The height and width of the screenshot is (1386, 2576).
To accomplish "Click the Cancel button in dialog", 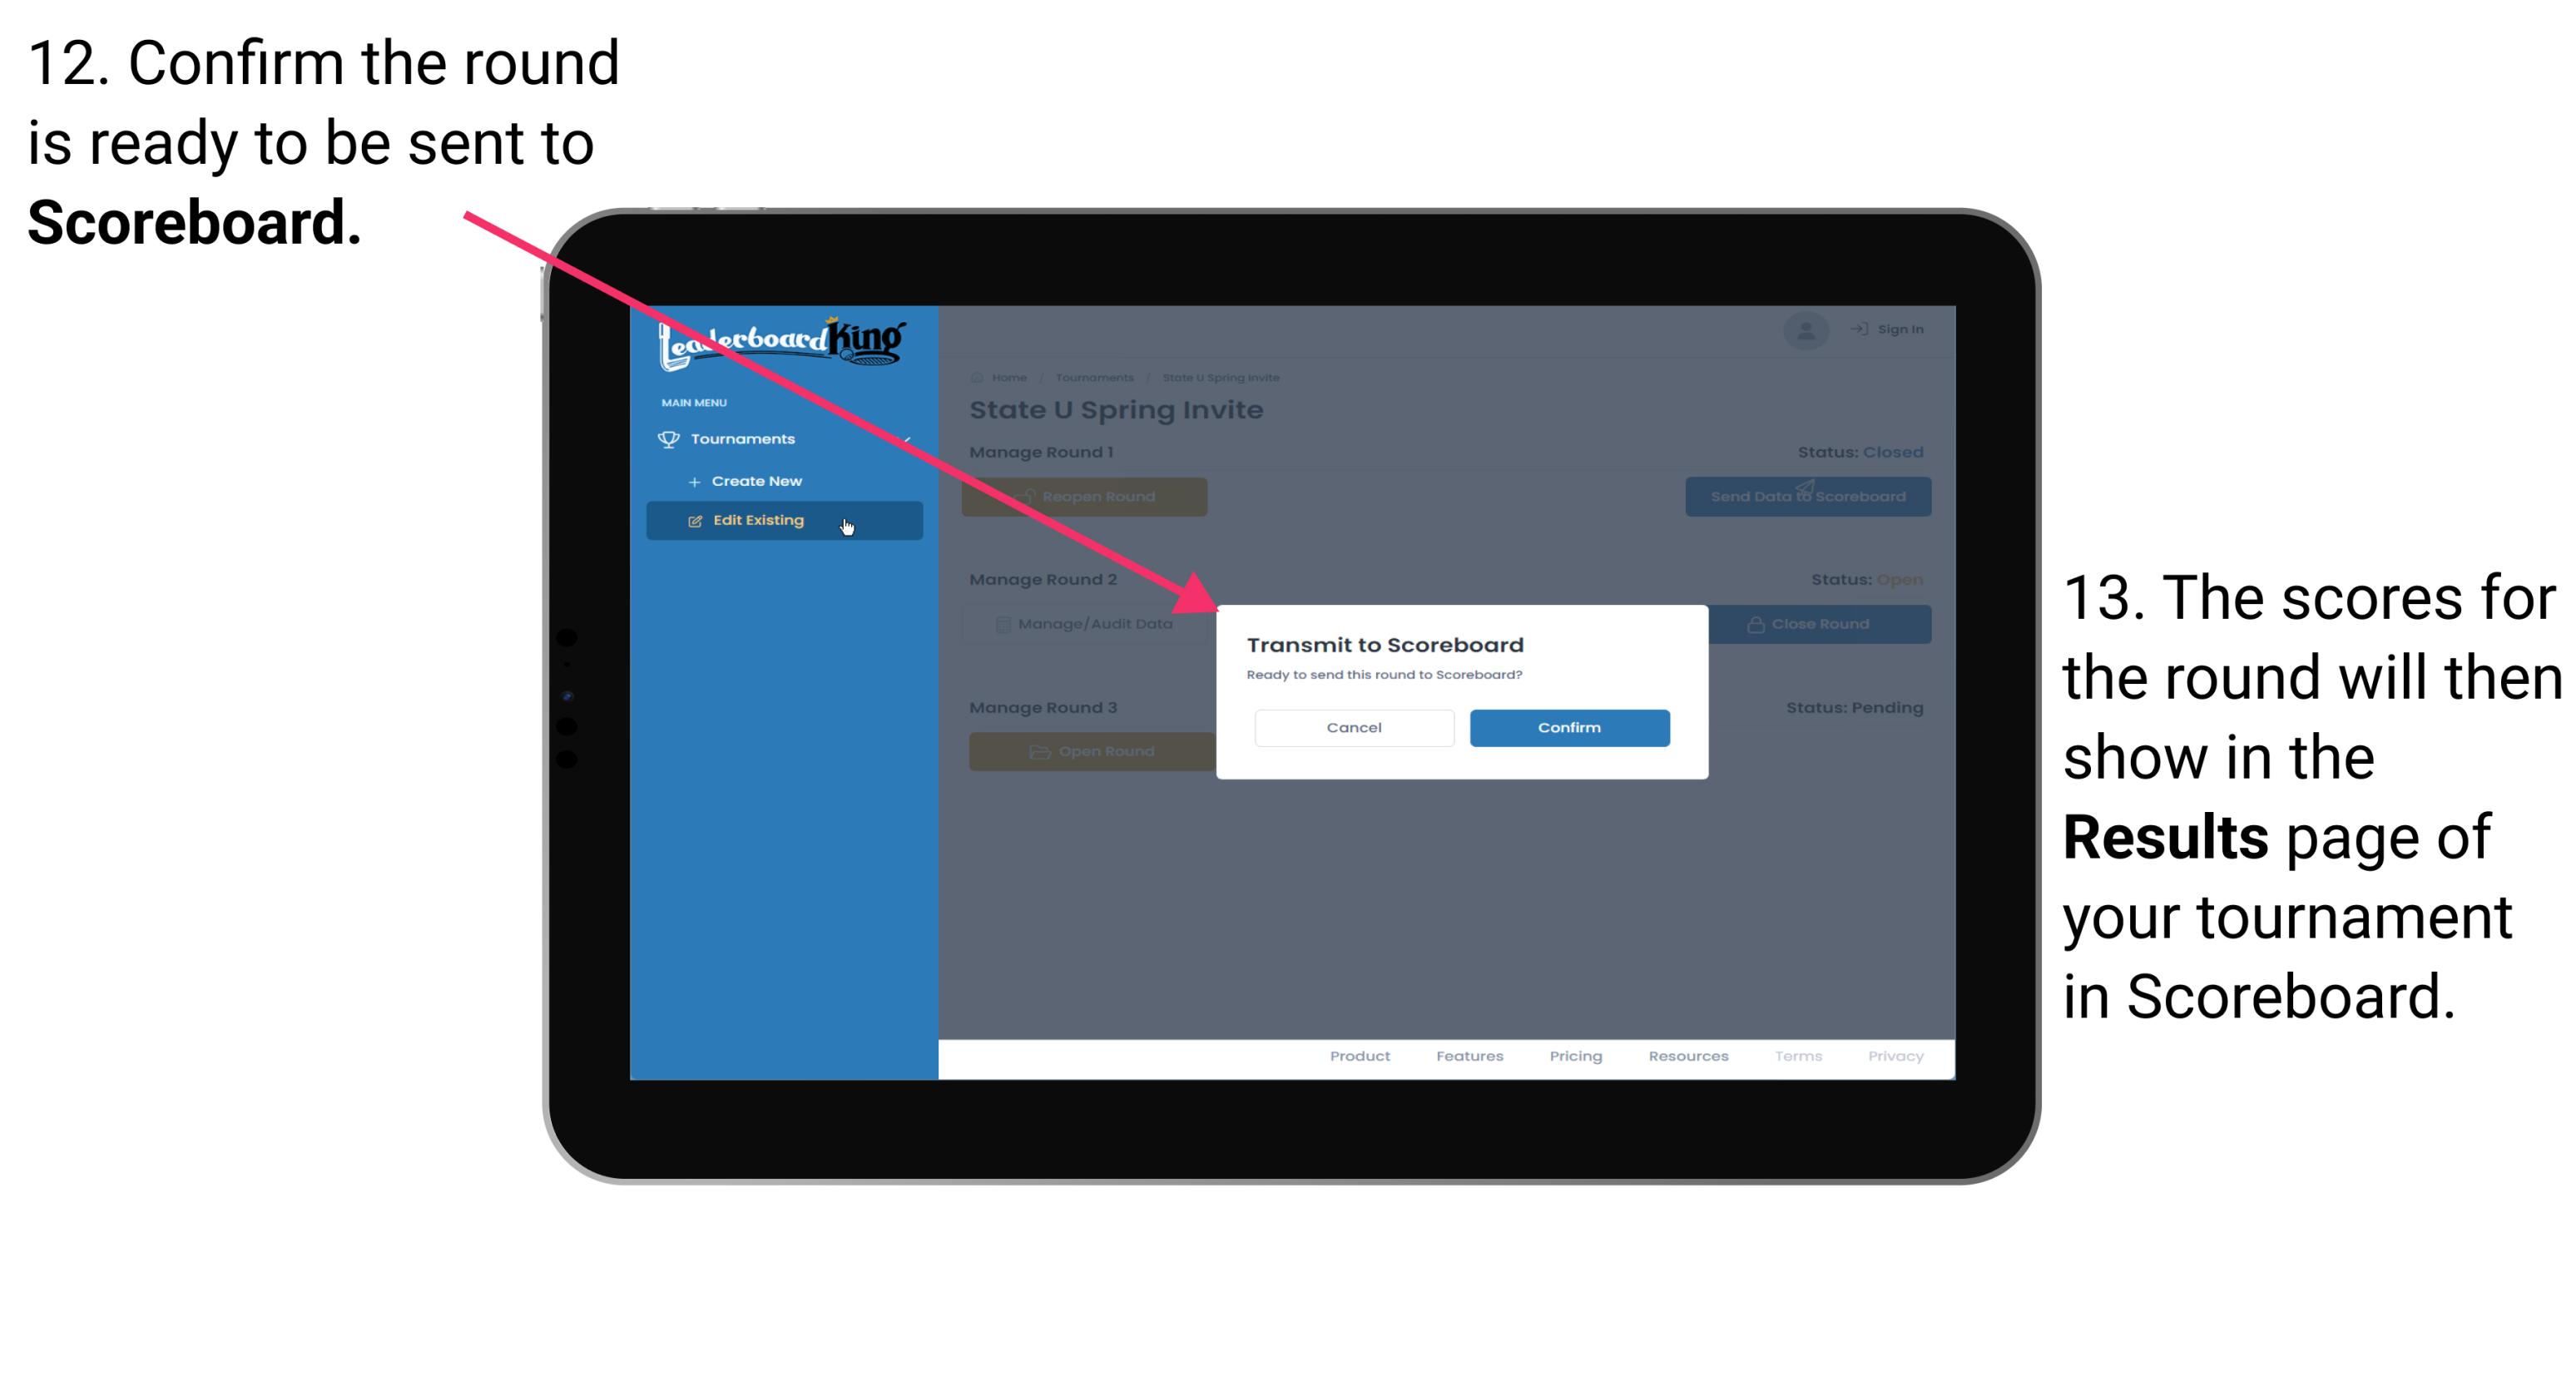I will (1354, 727).
